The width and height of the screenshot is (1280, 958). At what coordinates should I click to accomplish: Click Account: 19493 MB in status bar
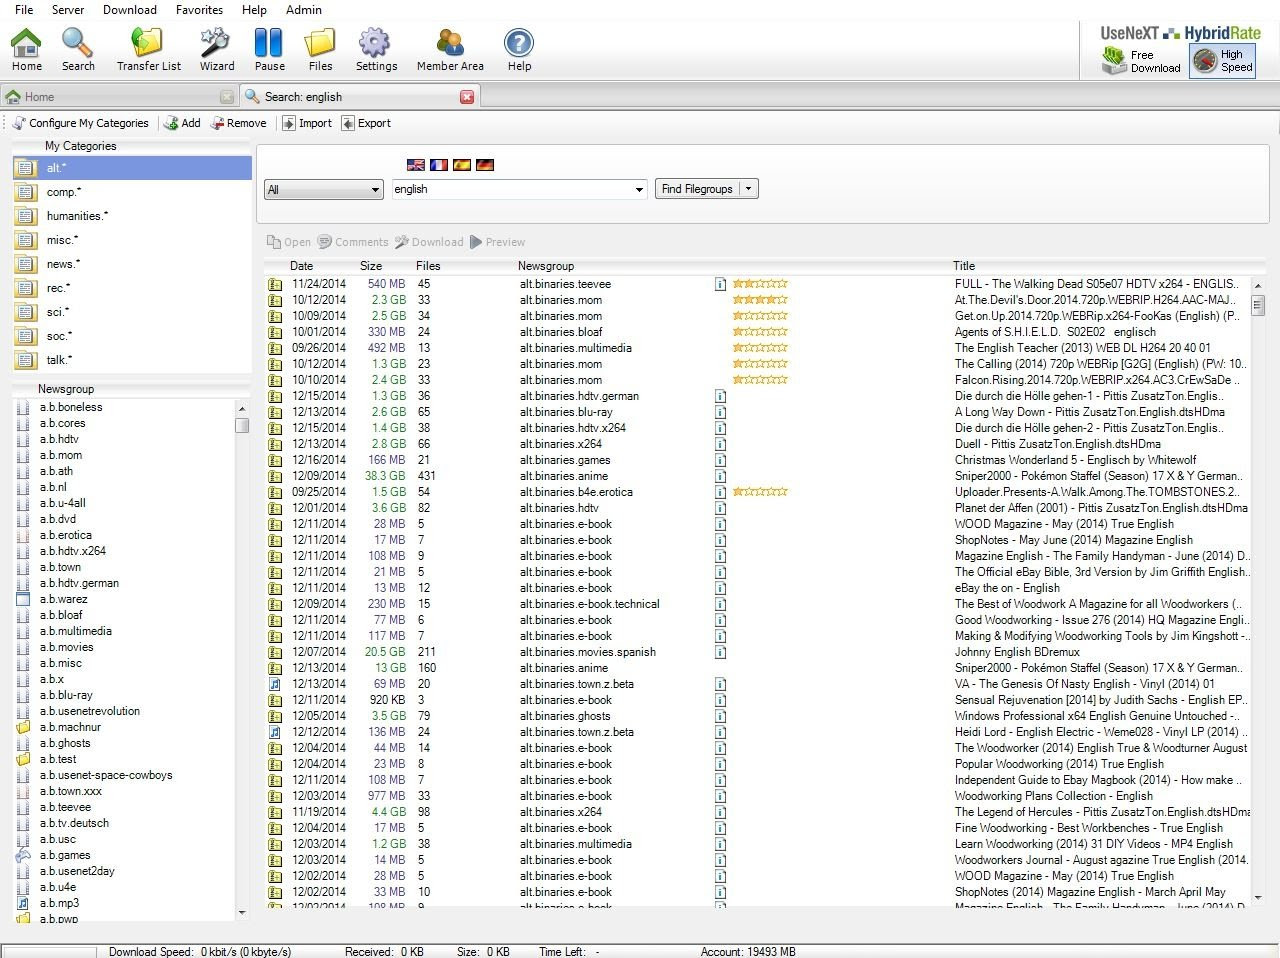(748, 951)
